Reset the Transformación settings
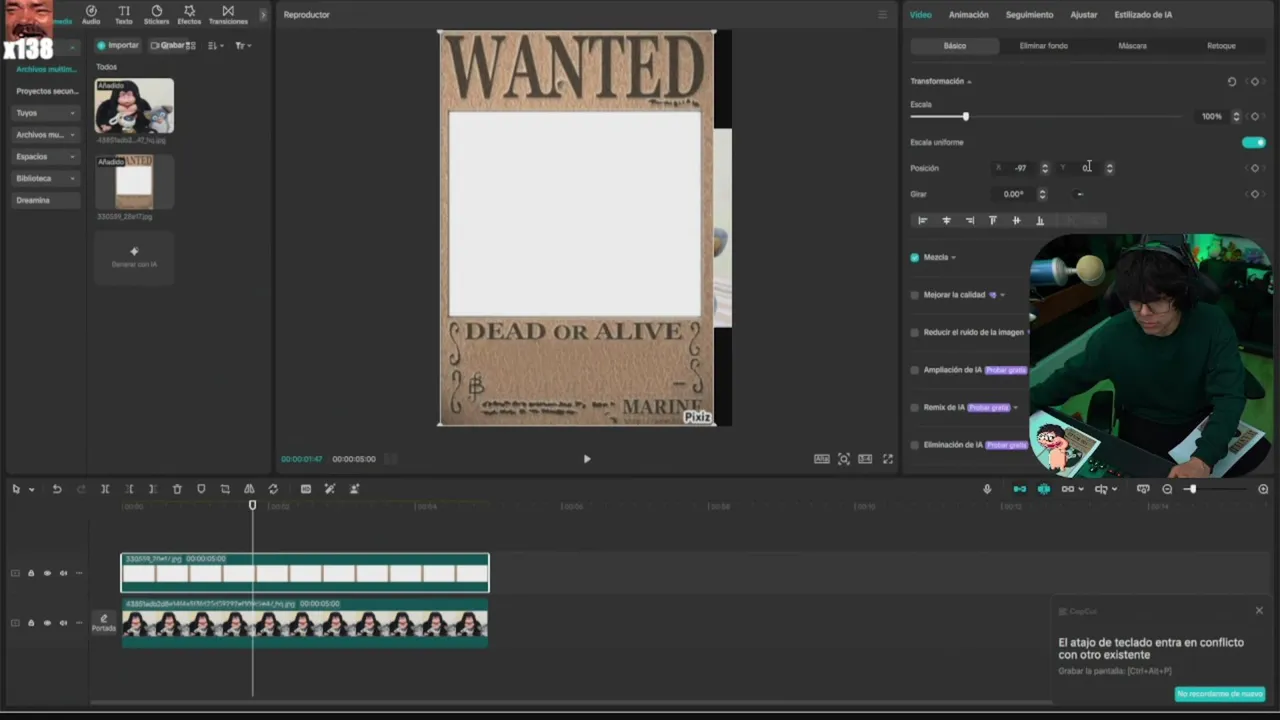Image resolution: width=1280 pixels, height=720 pixels. tap(1232, 82)
